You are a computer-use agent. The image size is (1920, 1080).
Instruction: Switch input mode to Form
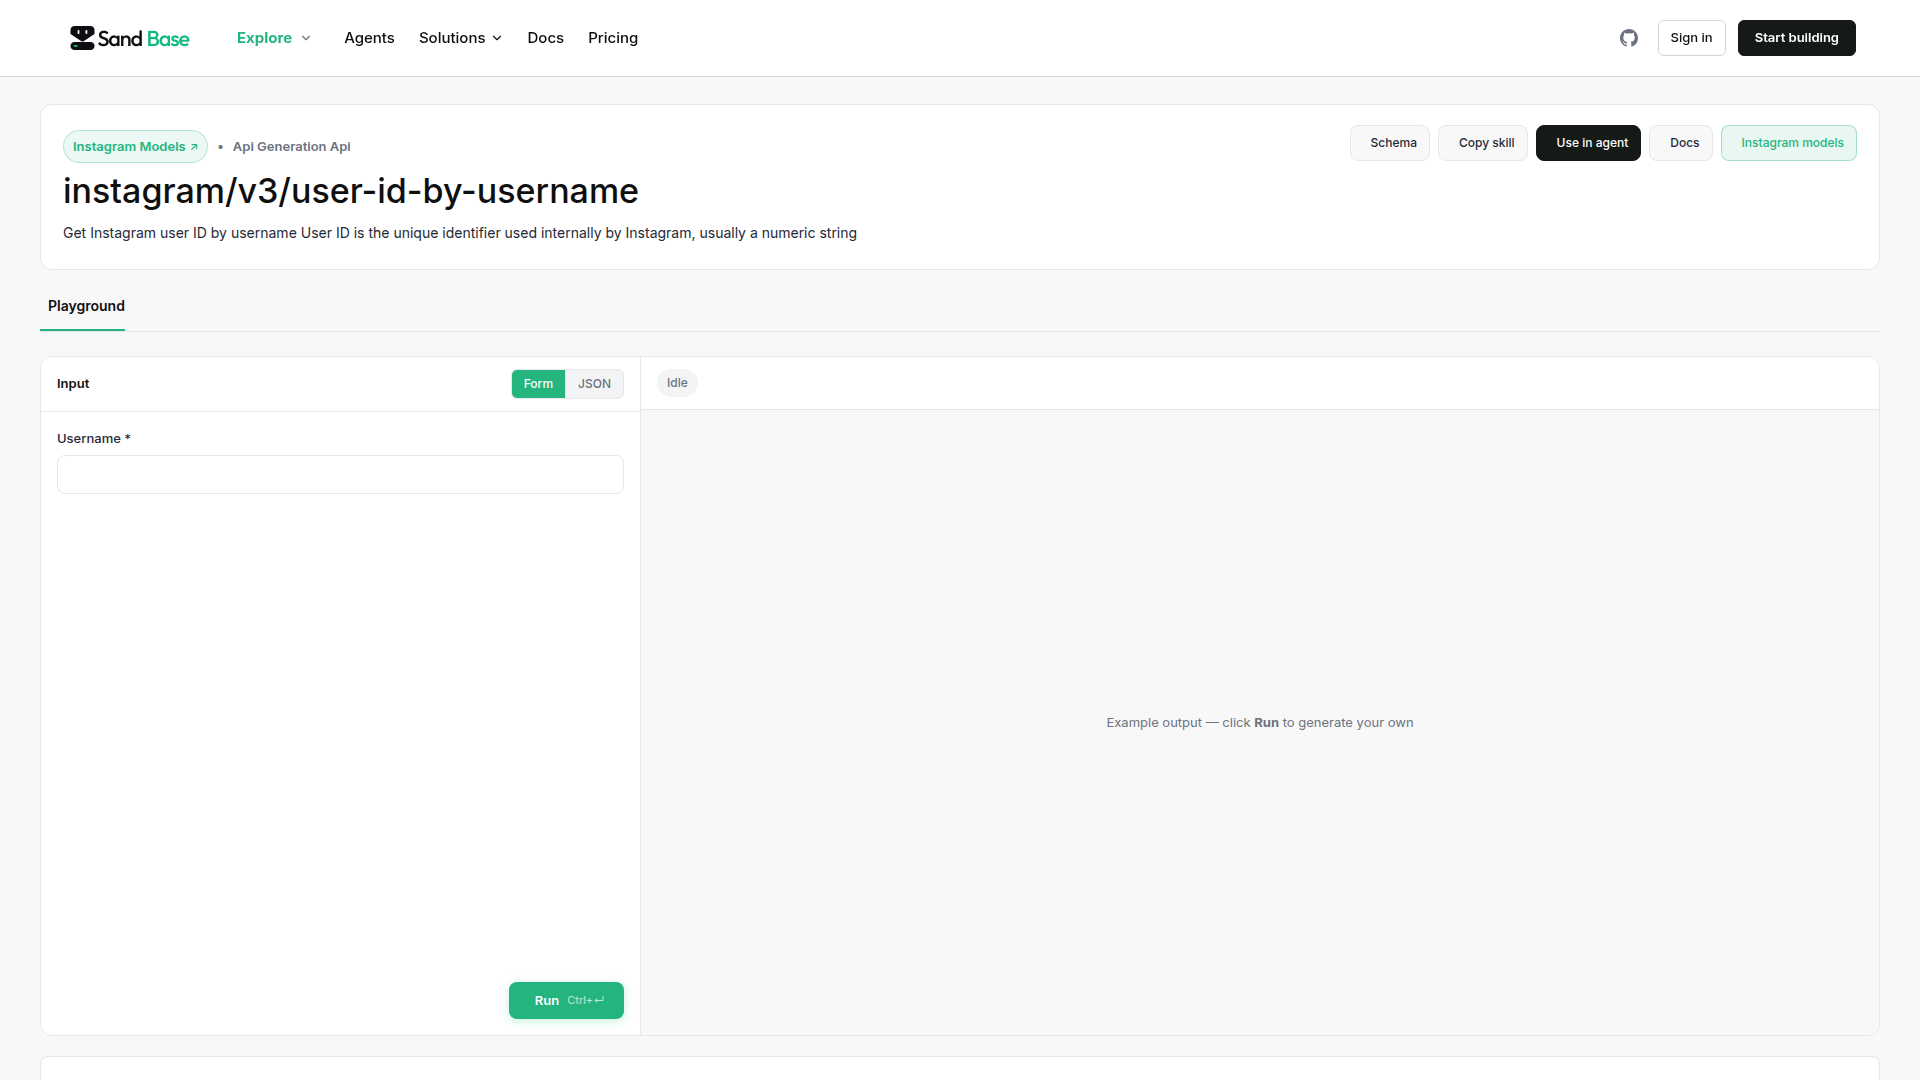pyautogui.click(x=538, y=384)
